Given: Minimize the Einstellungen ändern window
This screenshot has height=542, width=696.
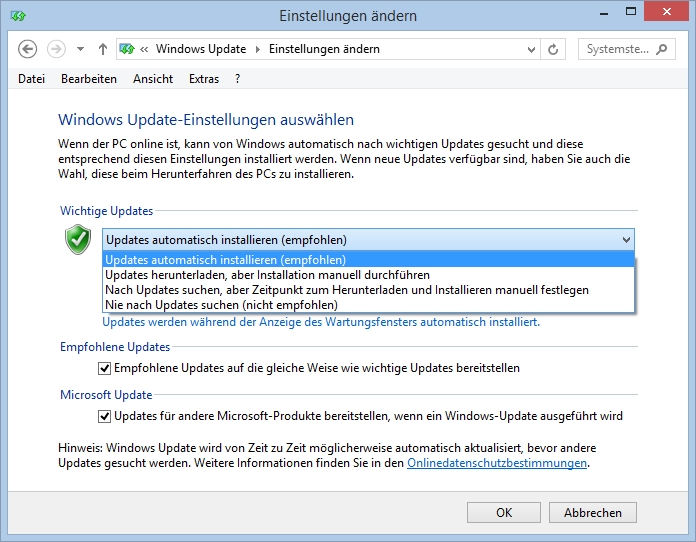Looking at the screenshot, I should click(x=604, y=13).
